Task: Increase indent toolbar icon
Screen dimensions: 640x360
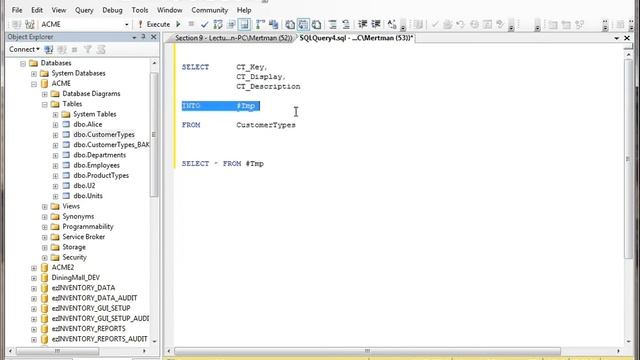Action: coord(376,24)
